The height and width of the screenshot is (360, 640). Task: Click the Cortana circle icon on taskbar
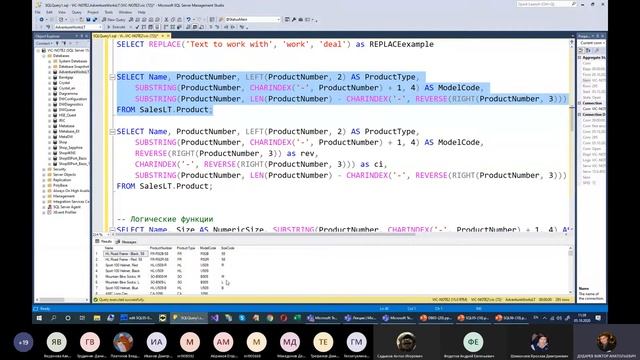[x=68, y=318]
